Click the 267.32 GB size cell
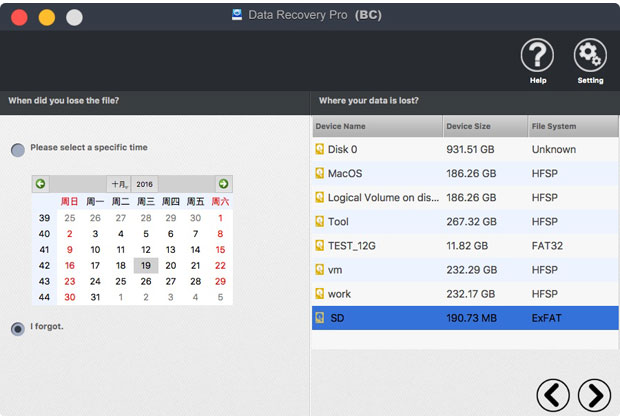This screenshot has height=420, width=620. 471,221
